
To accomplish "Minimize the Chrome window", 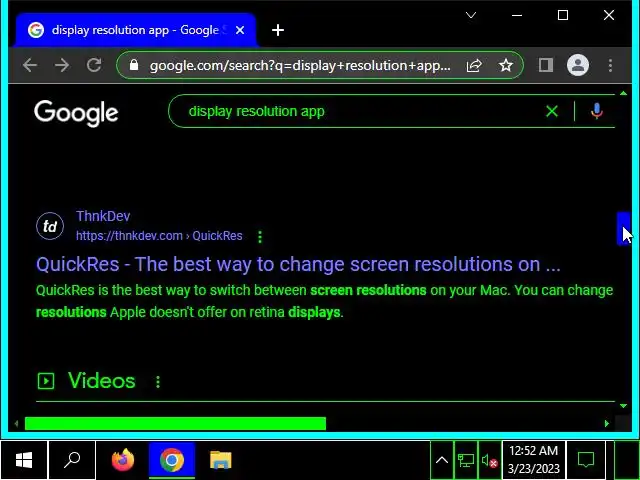I will (x=517, y=16).
